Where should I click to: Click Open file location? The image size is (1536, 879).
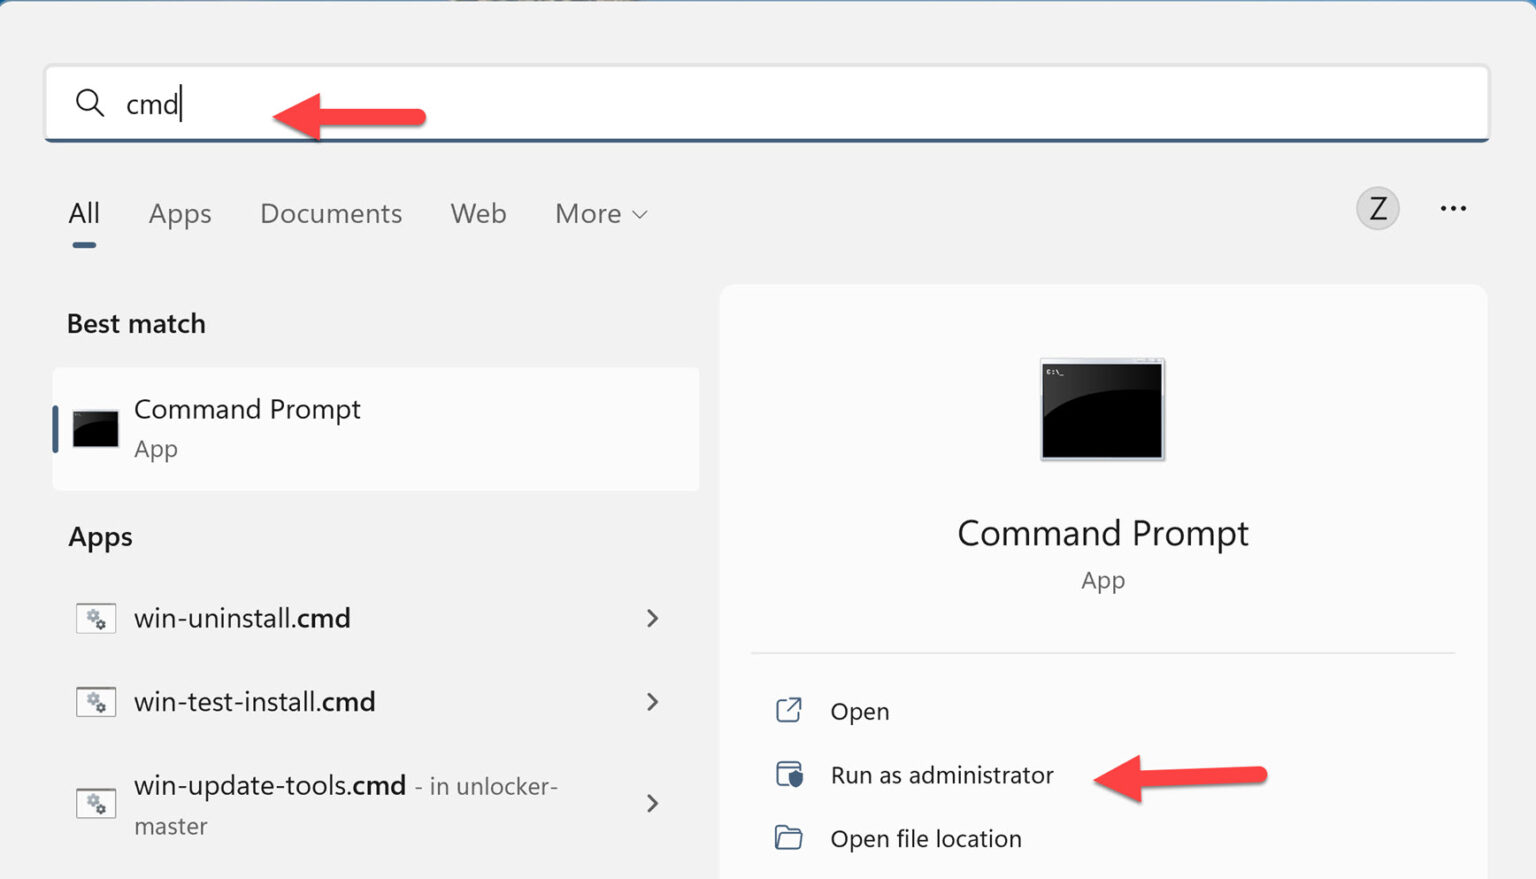925,838
